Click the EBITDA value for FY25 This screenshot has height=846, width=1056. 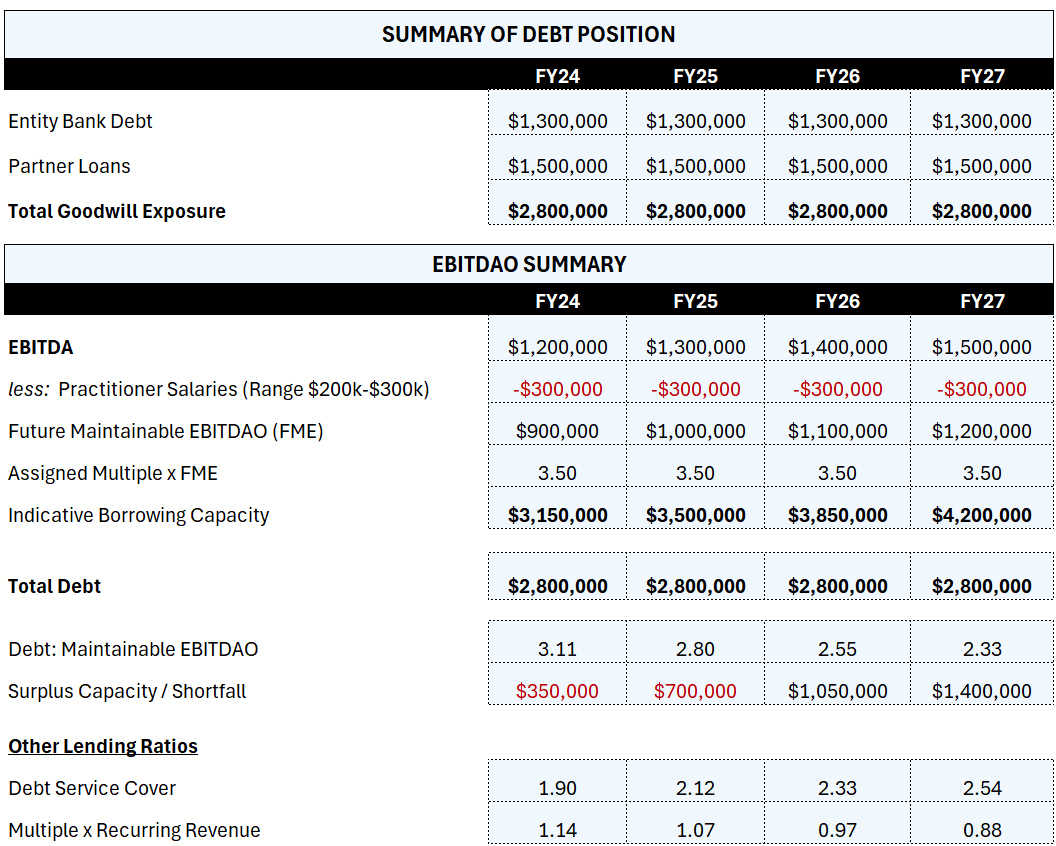(x=695, y=347)
